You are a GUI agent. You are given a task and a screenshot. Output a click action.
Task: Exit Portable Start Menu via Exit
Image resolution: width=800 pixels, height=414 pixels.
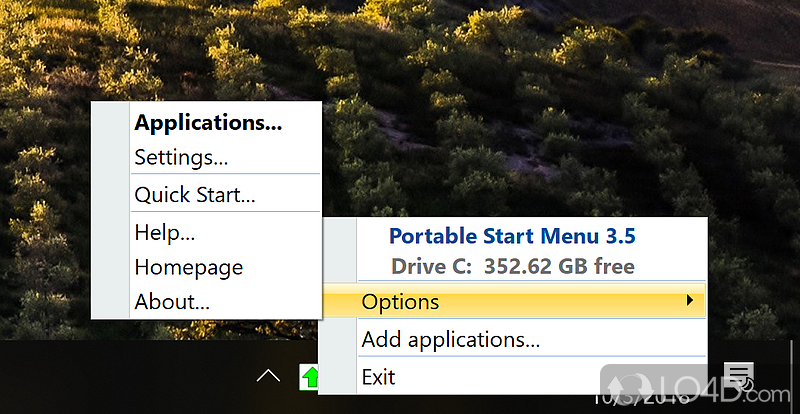(x=531, y=377)
